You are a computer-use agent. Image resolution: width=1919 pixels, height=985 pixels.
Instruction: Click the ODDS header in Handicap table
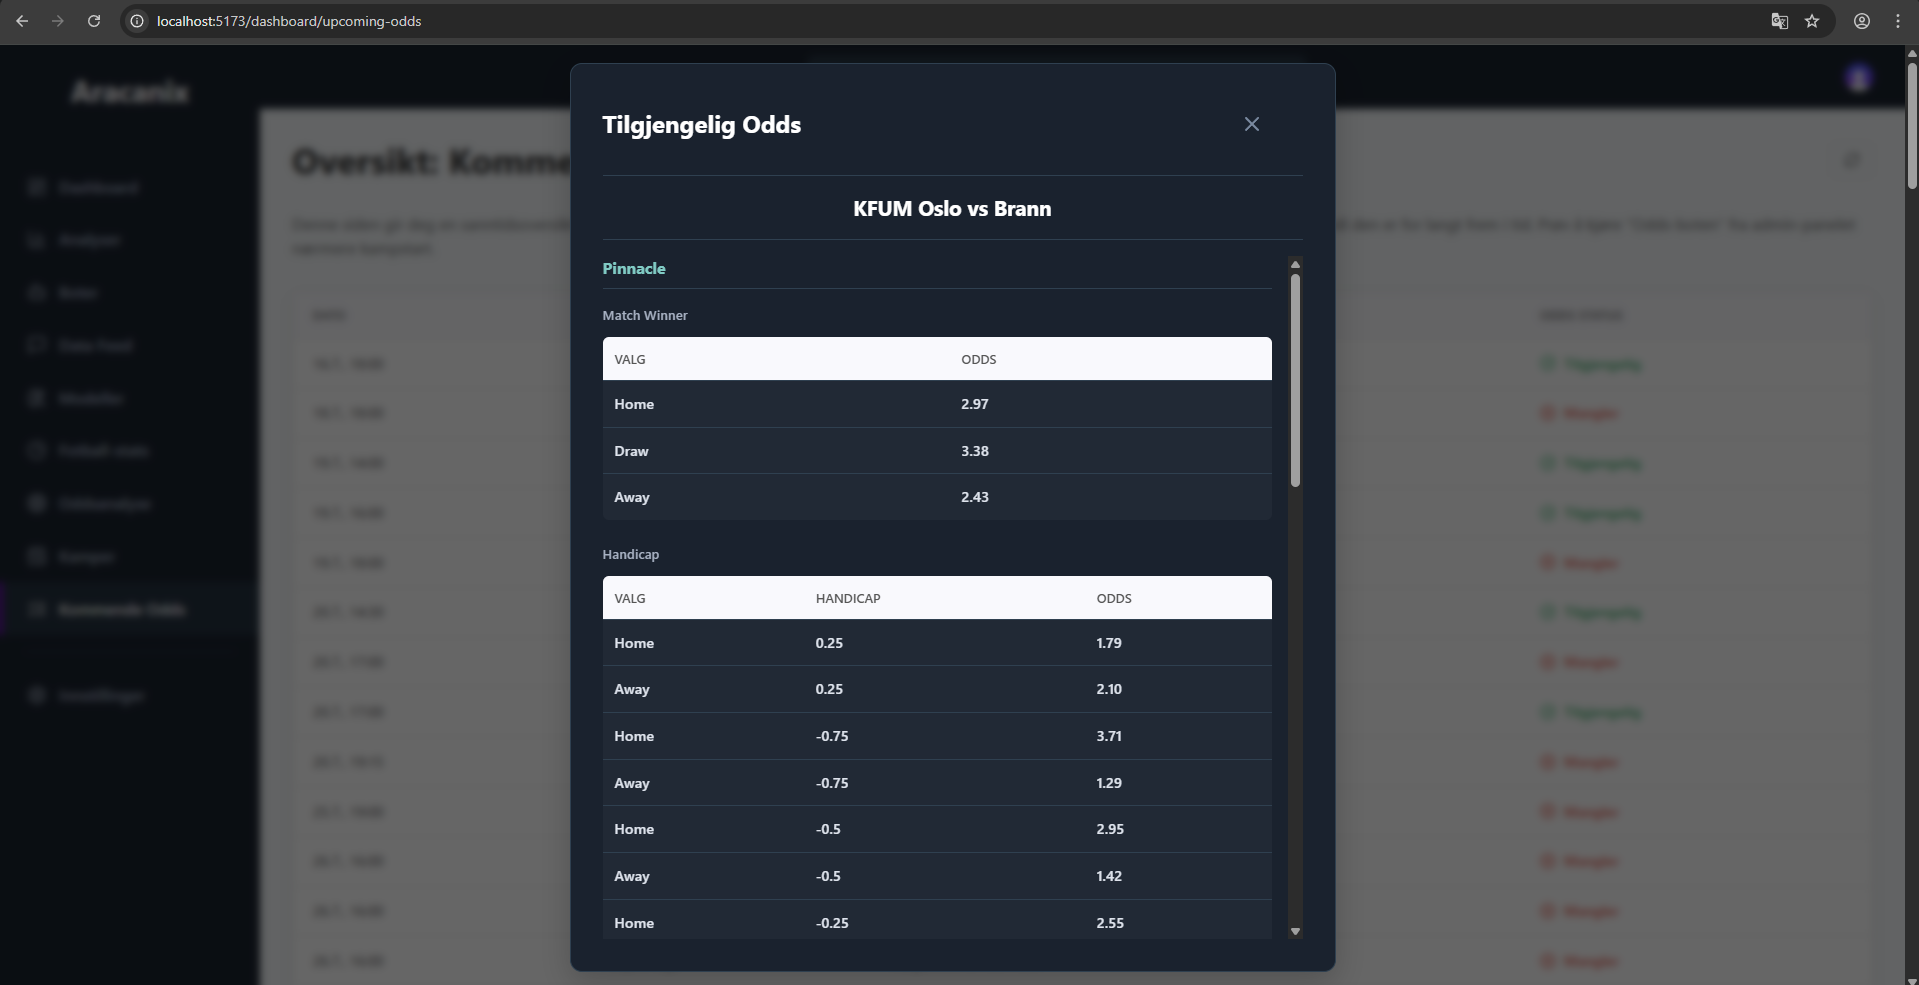(x=1114, y=598)
